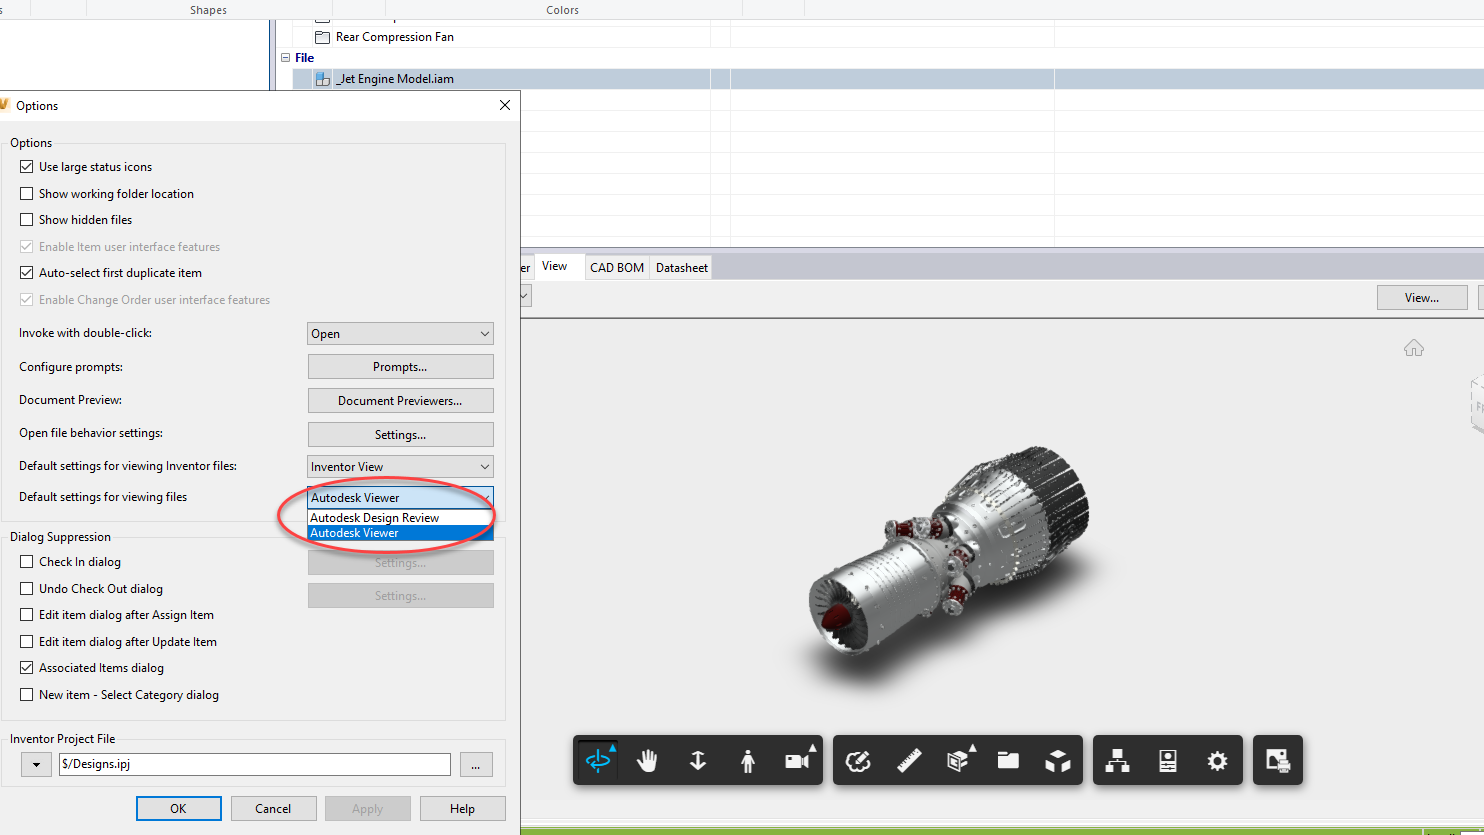This screenshot has height=835, width=1484.
Task: Confirm options with OK button
Action: [178, 809]
